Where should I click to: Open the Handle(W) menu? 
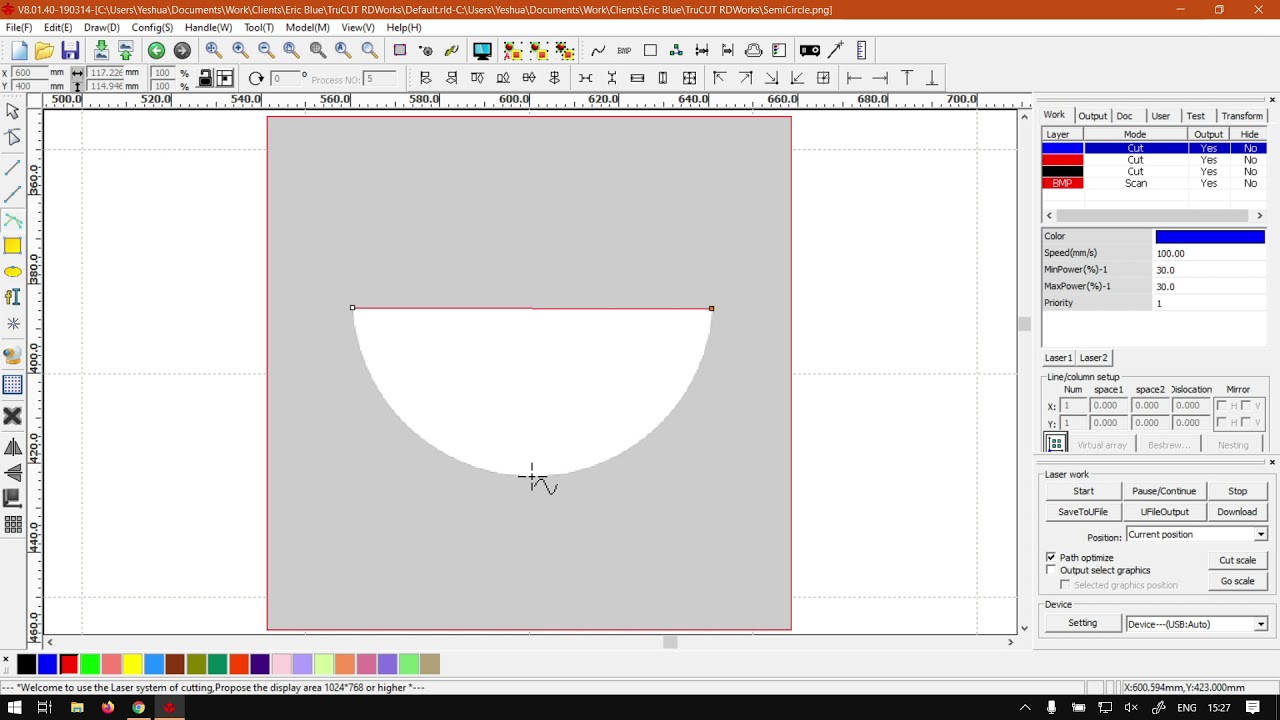tap(208, 27)
